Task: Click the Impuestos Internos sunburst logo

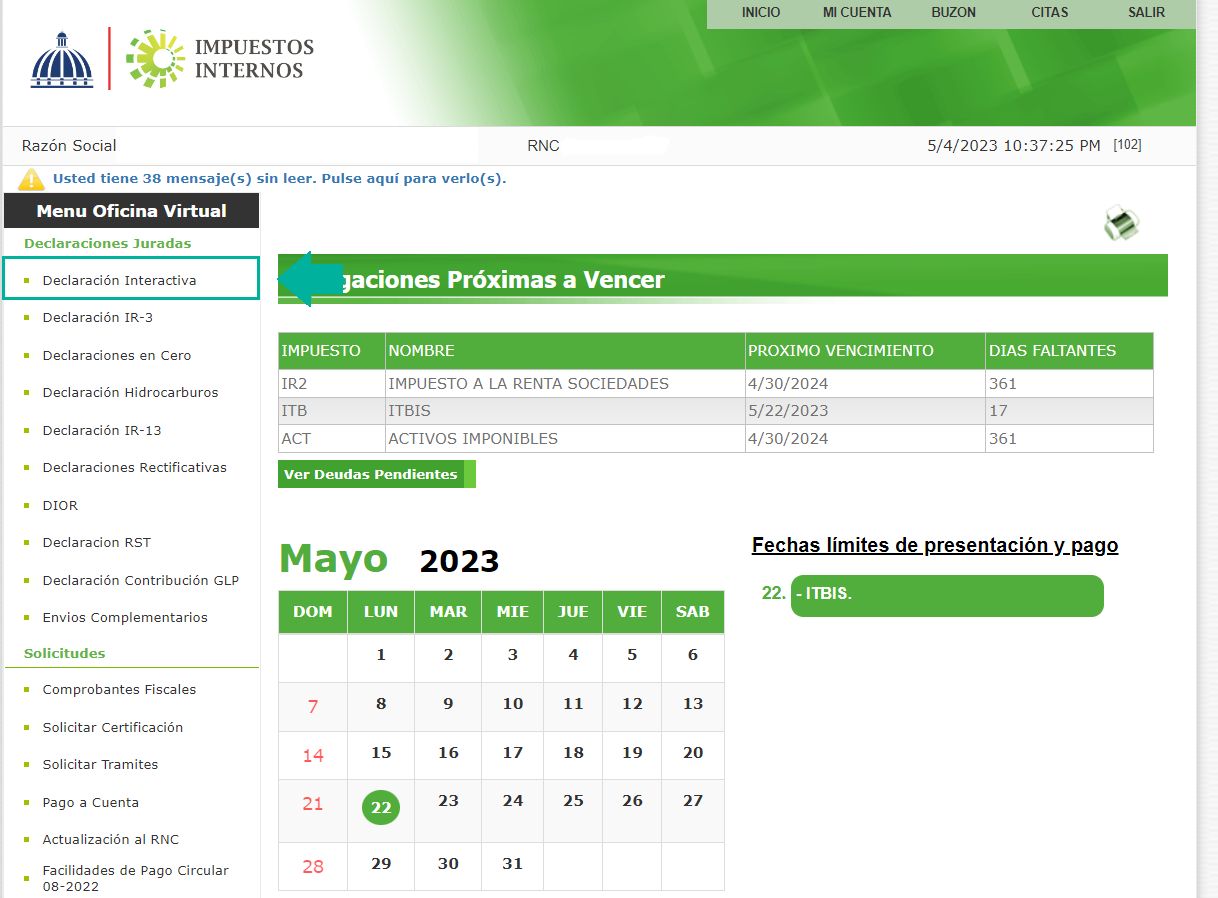Action: click(x=155, y=58)
